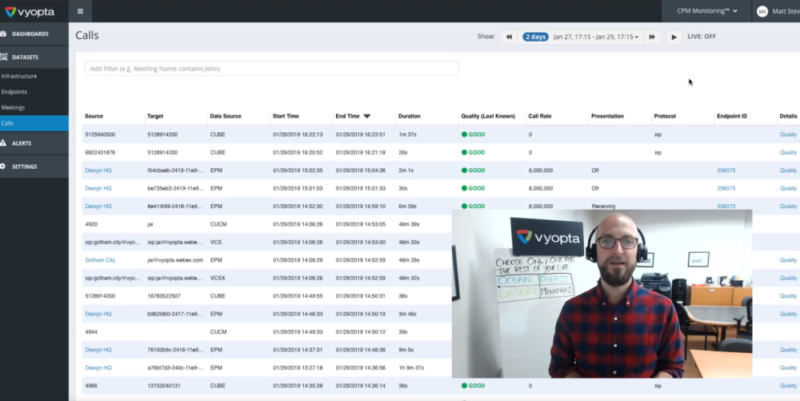The height and width of the screenshot is (401, 800).
Task: Open endpoint 256073 in 30s row
Action: tap(726, 188)
